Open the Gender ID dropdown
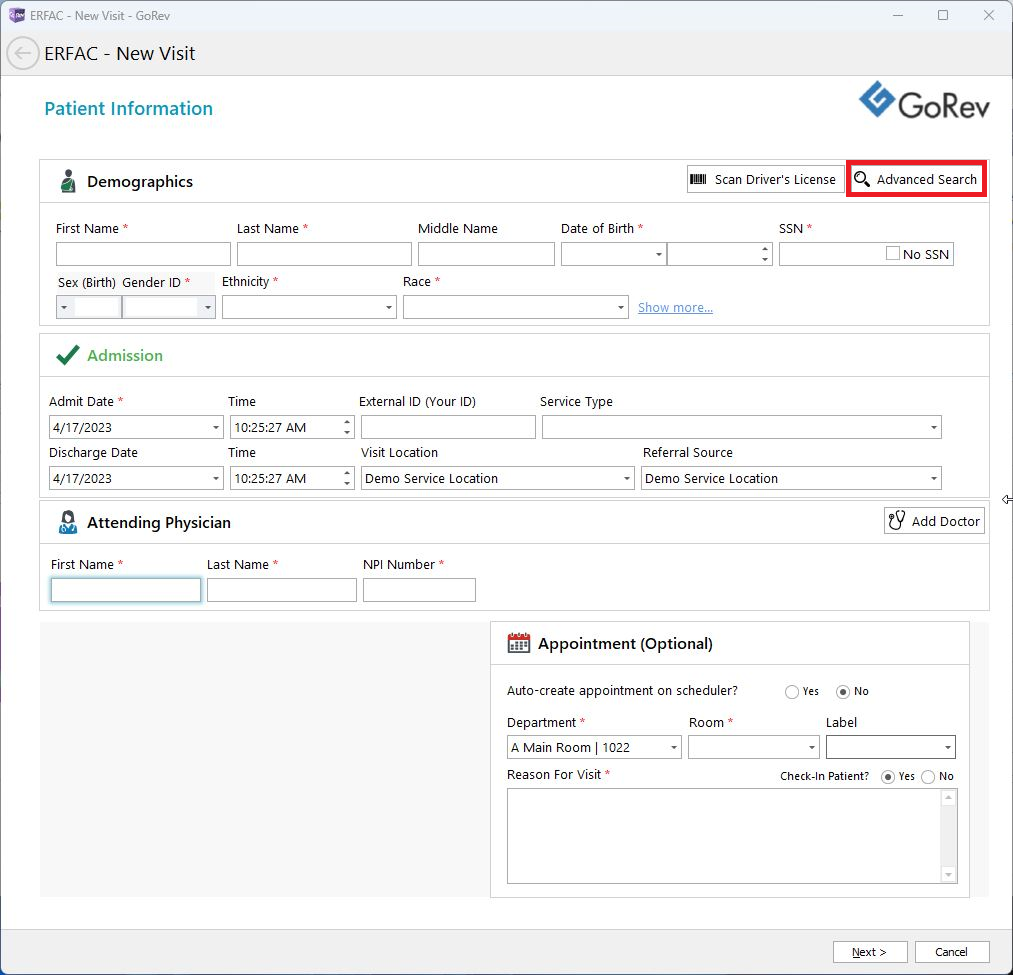The width and height of the screenshot is (1013, 975). [207, 307]
